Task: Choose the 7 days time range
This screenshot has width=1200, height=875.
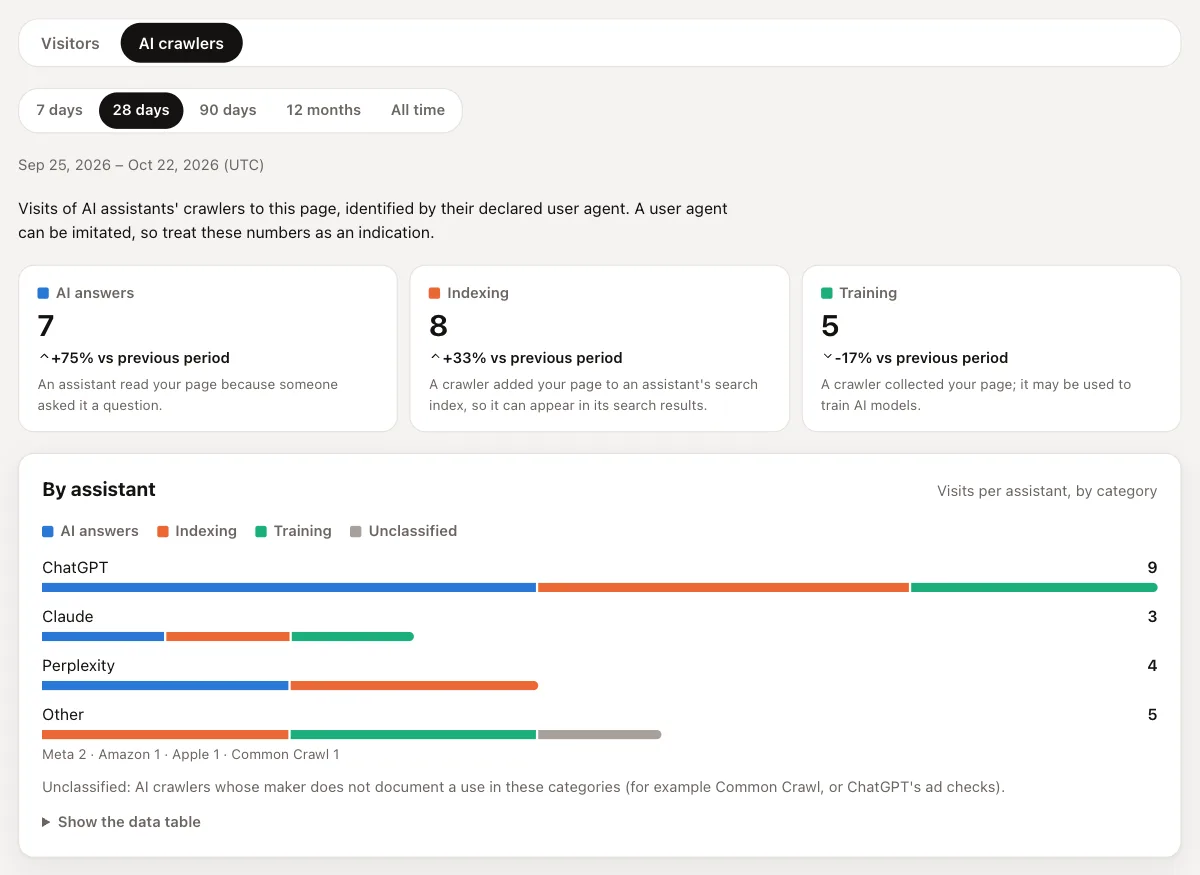Action: pyautogui.click(x=59, y=110)
